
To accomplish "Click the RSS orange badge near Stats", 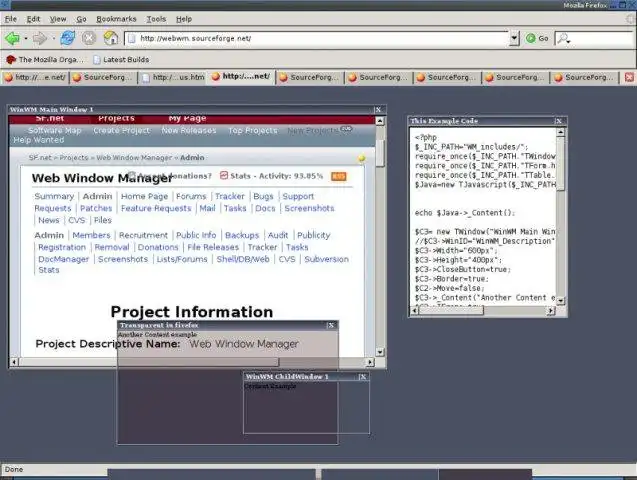I will pos(339,176).
